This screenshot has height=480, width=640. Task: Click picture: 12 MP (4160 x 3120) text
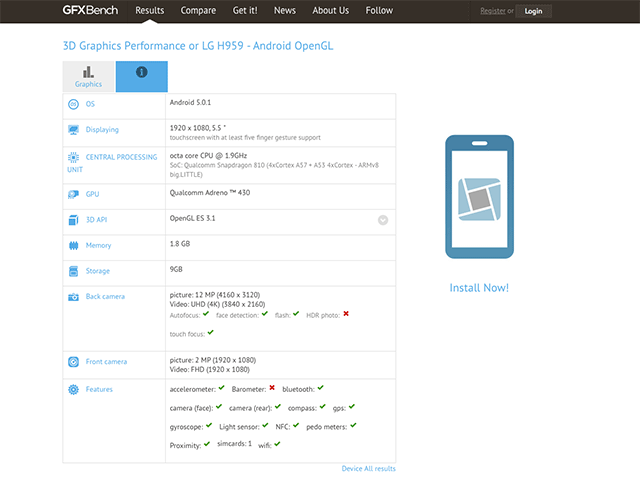(215, 295)
